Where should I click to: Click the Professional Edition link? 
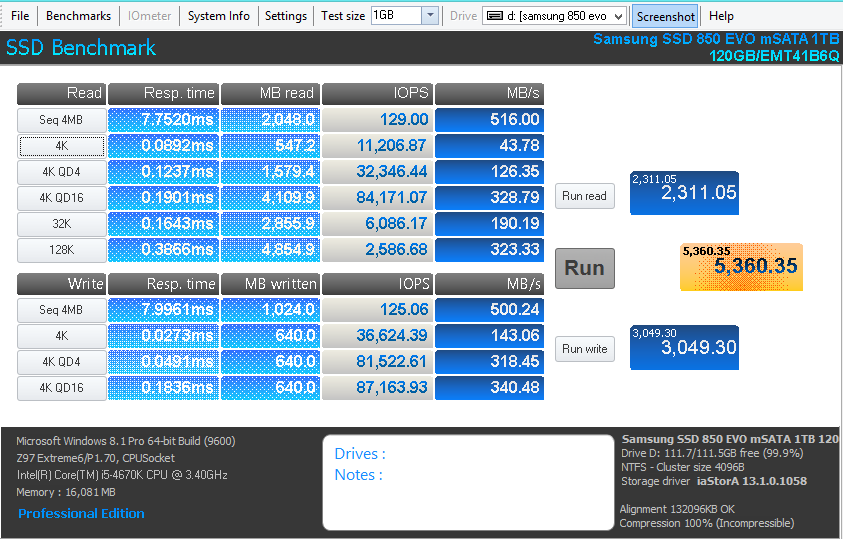click(81, 513)
